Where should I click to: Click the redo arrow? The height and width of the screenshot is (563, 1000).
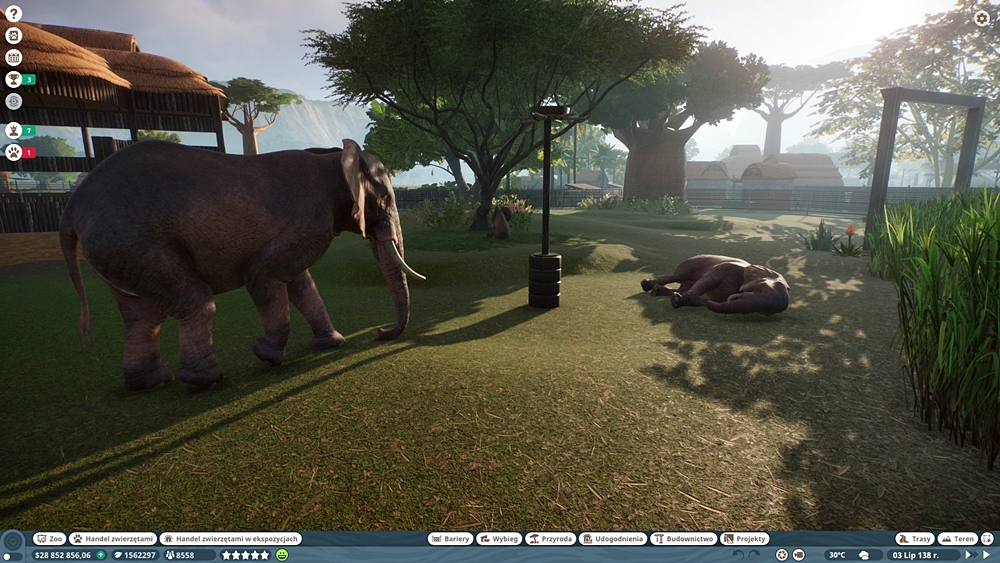pyautogui.click(x=754, y=555)
